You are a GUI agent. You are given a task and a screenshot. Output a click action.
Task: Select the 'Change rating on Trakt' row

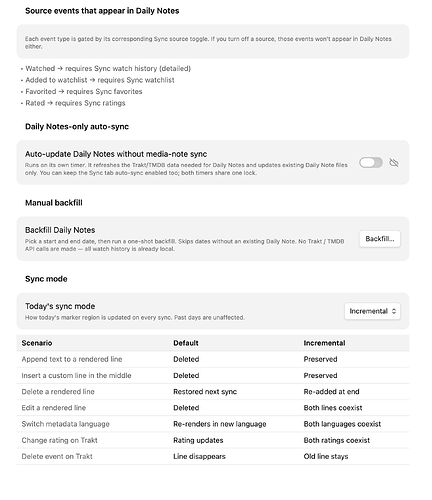pos(213,440)
